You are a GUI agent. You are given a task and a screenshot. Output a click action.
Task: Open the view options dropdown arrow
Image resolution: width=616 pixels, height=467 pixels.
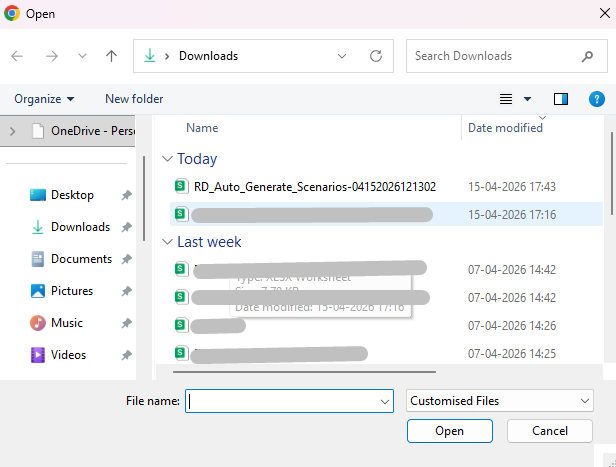click(x=528, y=99)
